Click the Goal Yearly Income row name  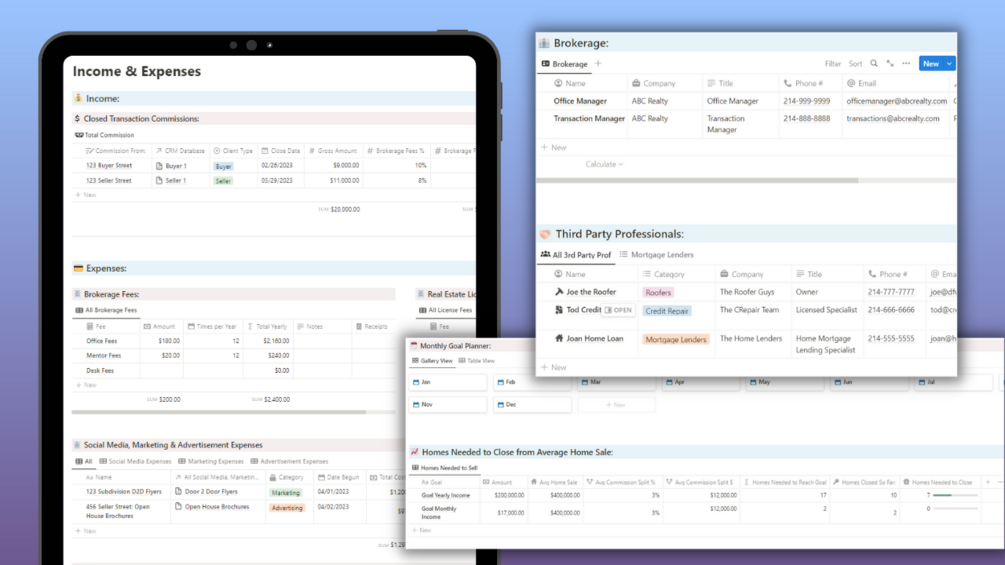tap(445, 495)
